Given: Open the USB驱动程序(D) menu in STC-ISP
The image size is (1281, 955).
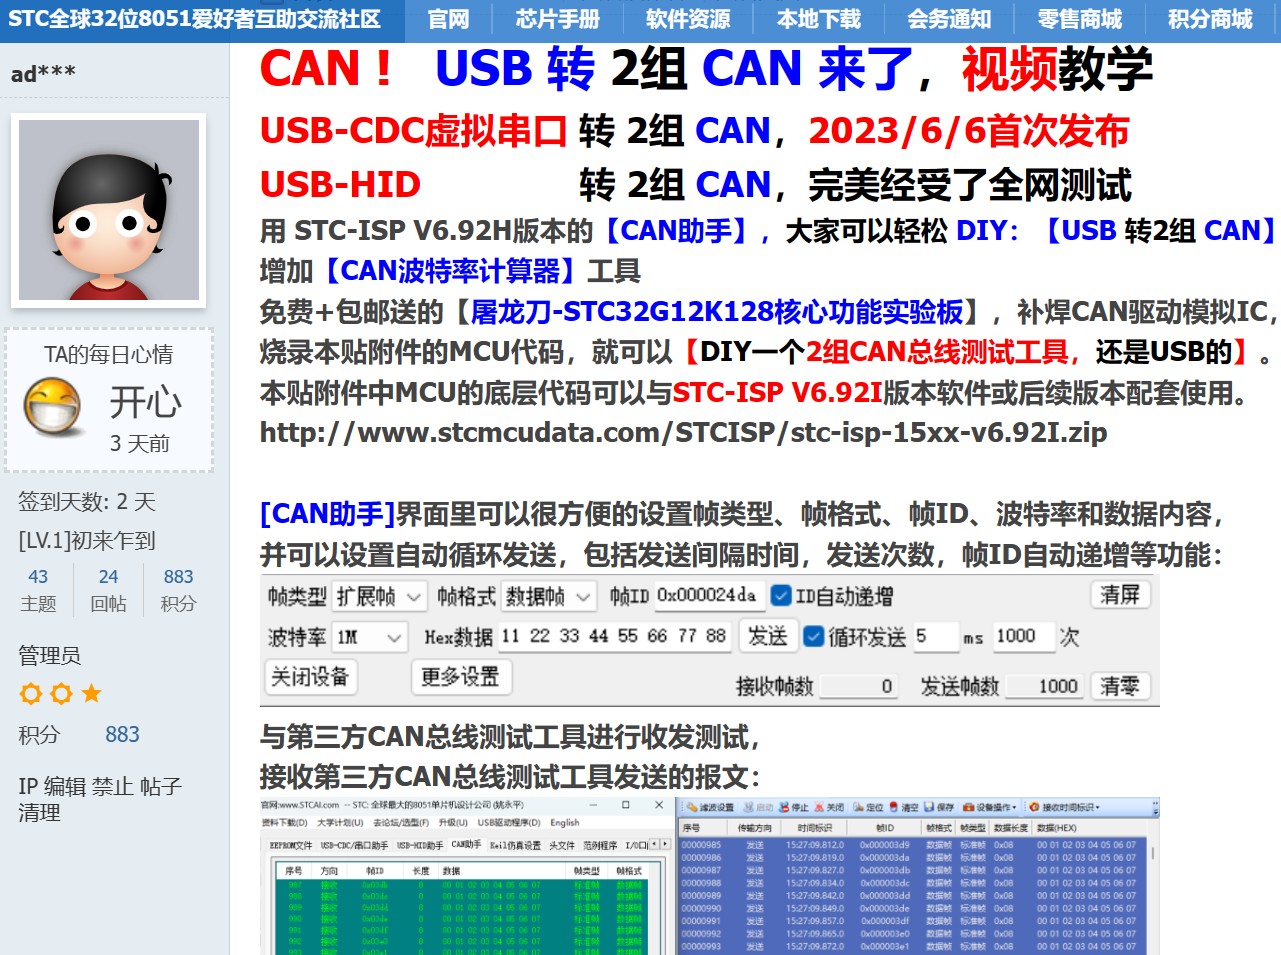Looking at the screenshot, I should 508,823.
